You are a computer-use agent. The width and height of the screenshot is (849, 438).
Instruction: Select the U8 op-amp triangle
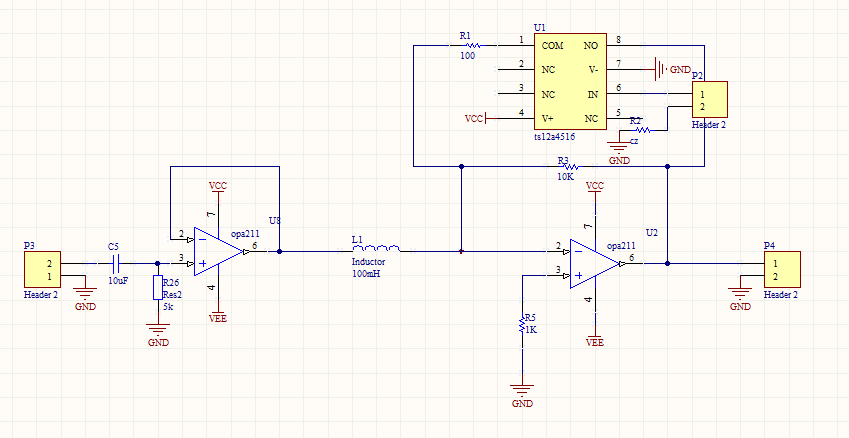point(218,251)
